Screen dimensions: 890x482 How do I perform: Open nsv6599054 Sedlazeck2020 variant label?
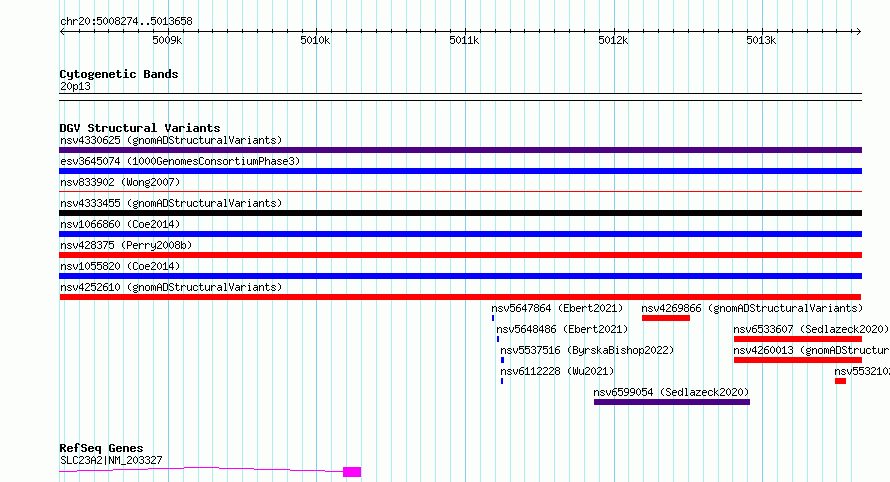[671, 392]
